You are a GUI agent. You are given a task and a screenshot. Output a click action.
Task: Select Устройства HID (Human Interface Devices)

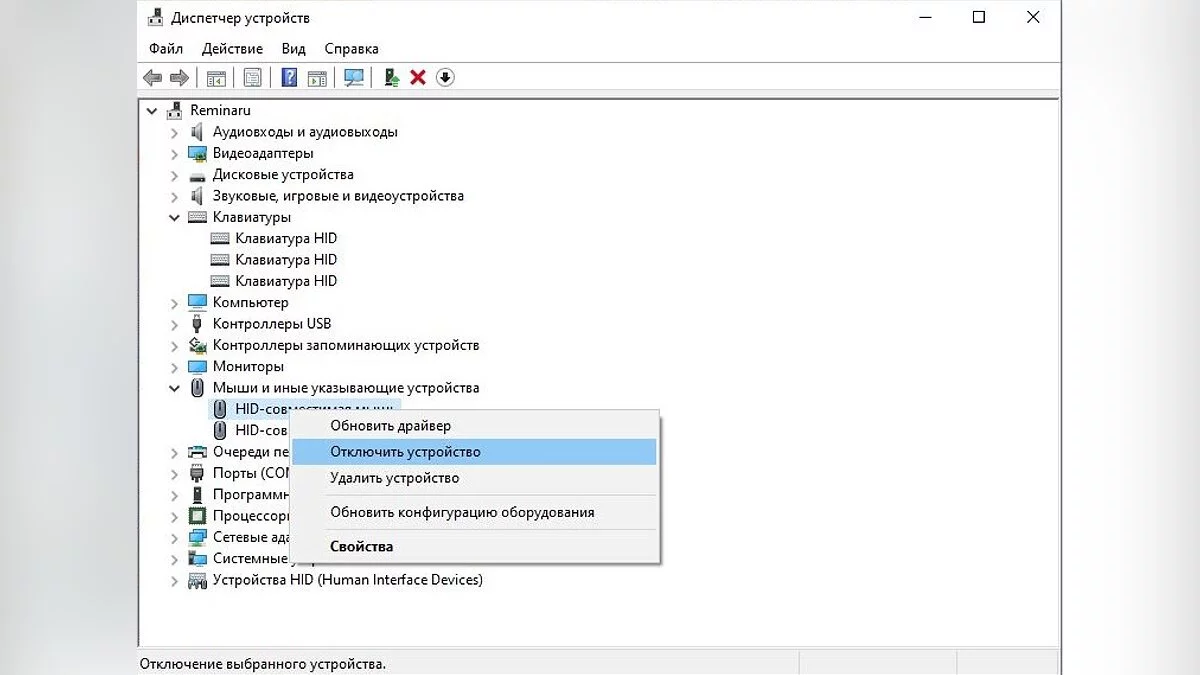[x=347, y=580]
